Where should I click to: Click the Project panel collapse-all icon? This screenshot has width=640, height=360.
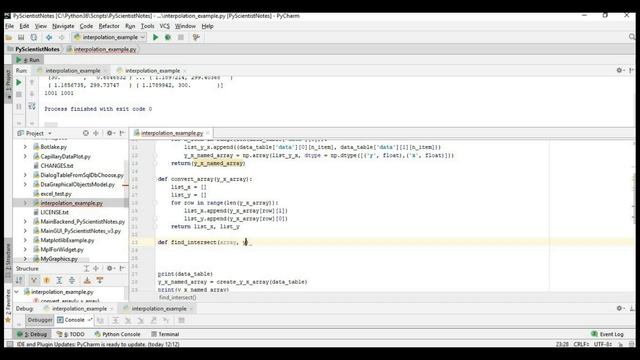[96, 133]
